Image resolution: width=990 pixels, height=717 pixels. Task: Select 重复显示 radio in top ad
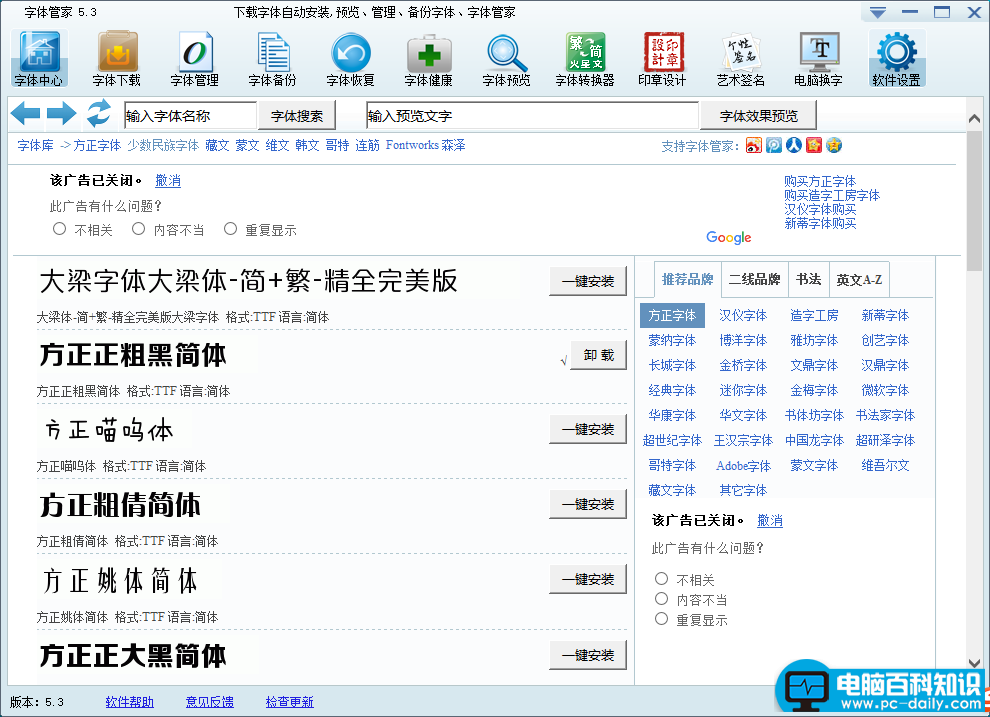230,228
